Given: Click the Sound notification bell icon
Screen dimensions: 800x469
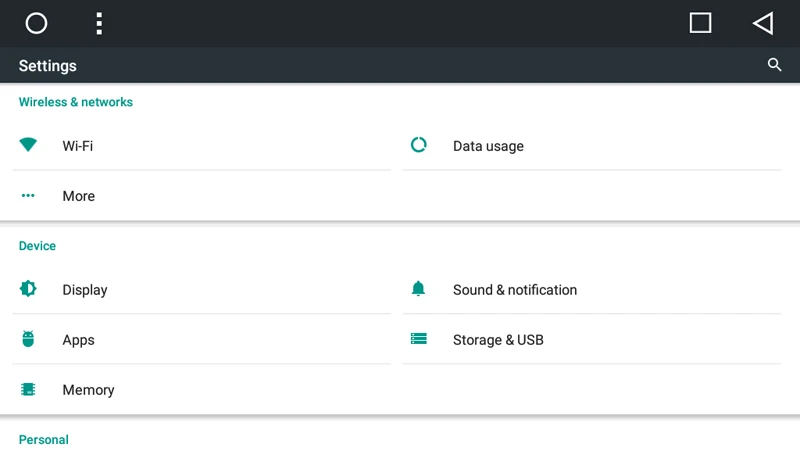Looking at the screenshot, I should (x=418, y=289).
